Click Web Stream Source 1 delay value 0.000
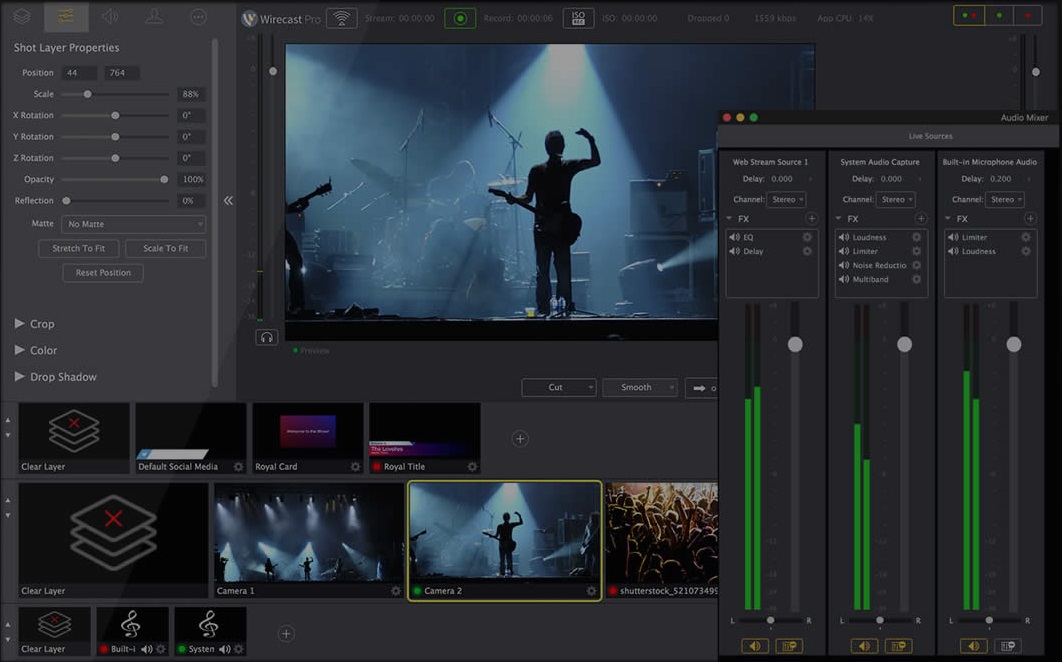The image size is (1062, 662). (782, 179)
